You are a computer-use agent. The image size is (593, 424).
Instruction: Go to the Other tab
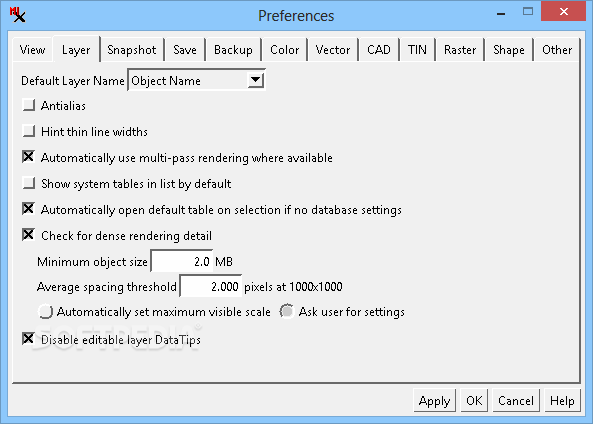pyautogui.click(x=557, y=50)
